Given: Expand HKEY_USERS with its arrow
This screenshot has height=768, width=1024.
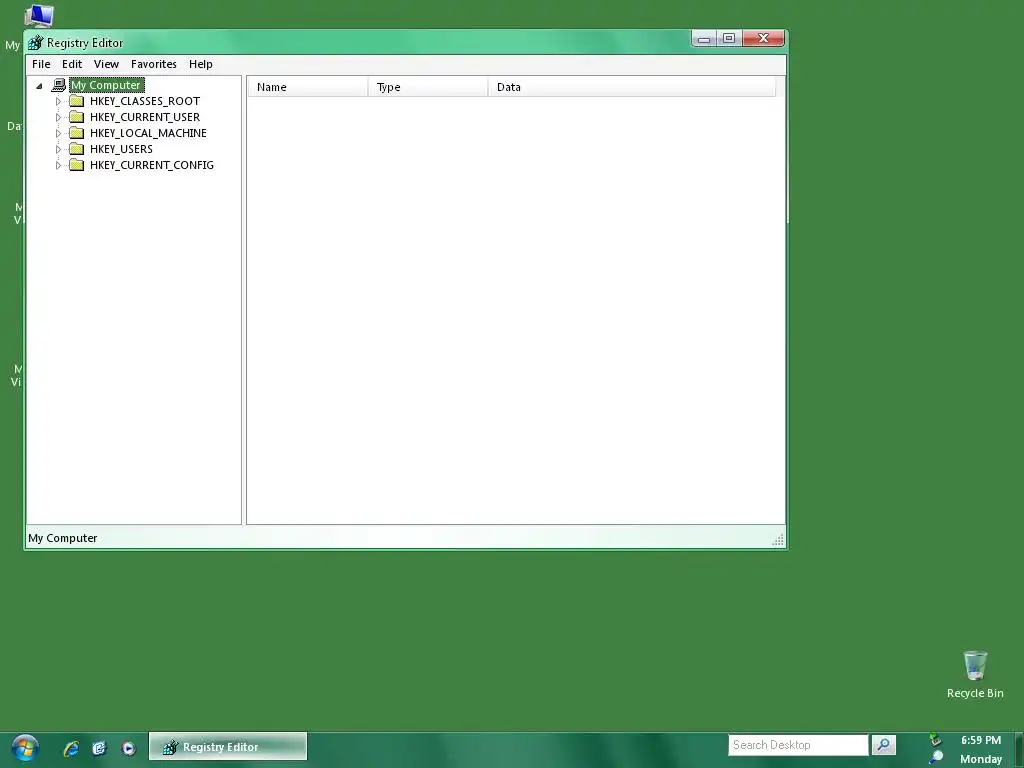Looking at the screenshot, I should pos(58,150).
